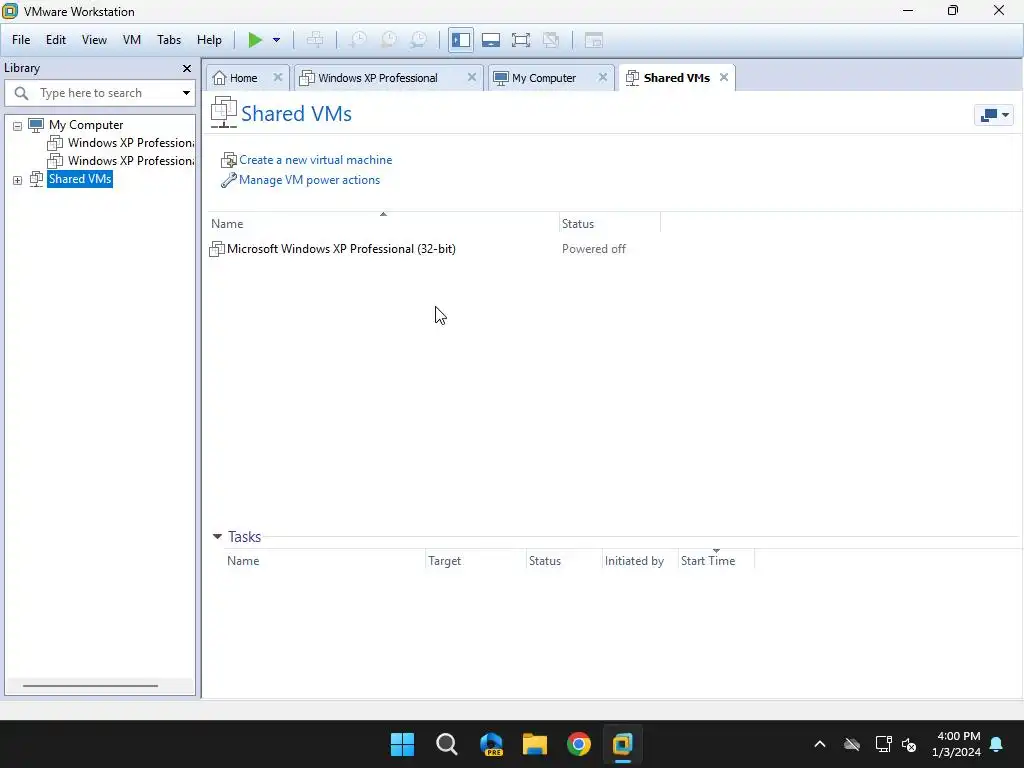This screenshot has width=1024, height=768.
Task: Close the Windows XP Professional tab
Action: click(472, 77)
